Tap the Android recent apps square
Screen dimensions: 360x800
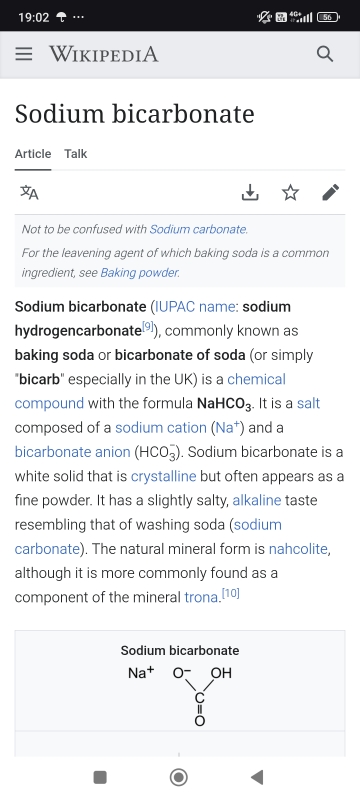pos(100,777)
